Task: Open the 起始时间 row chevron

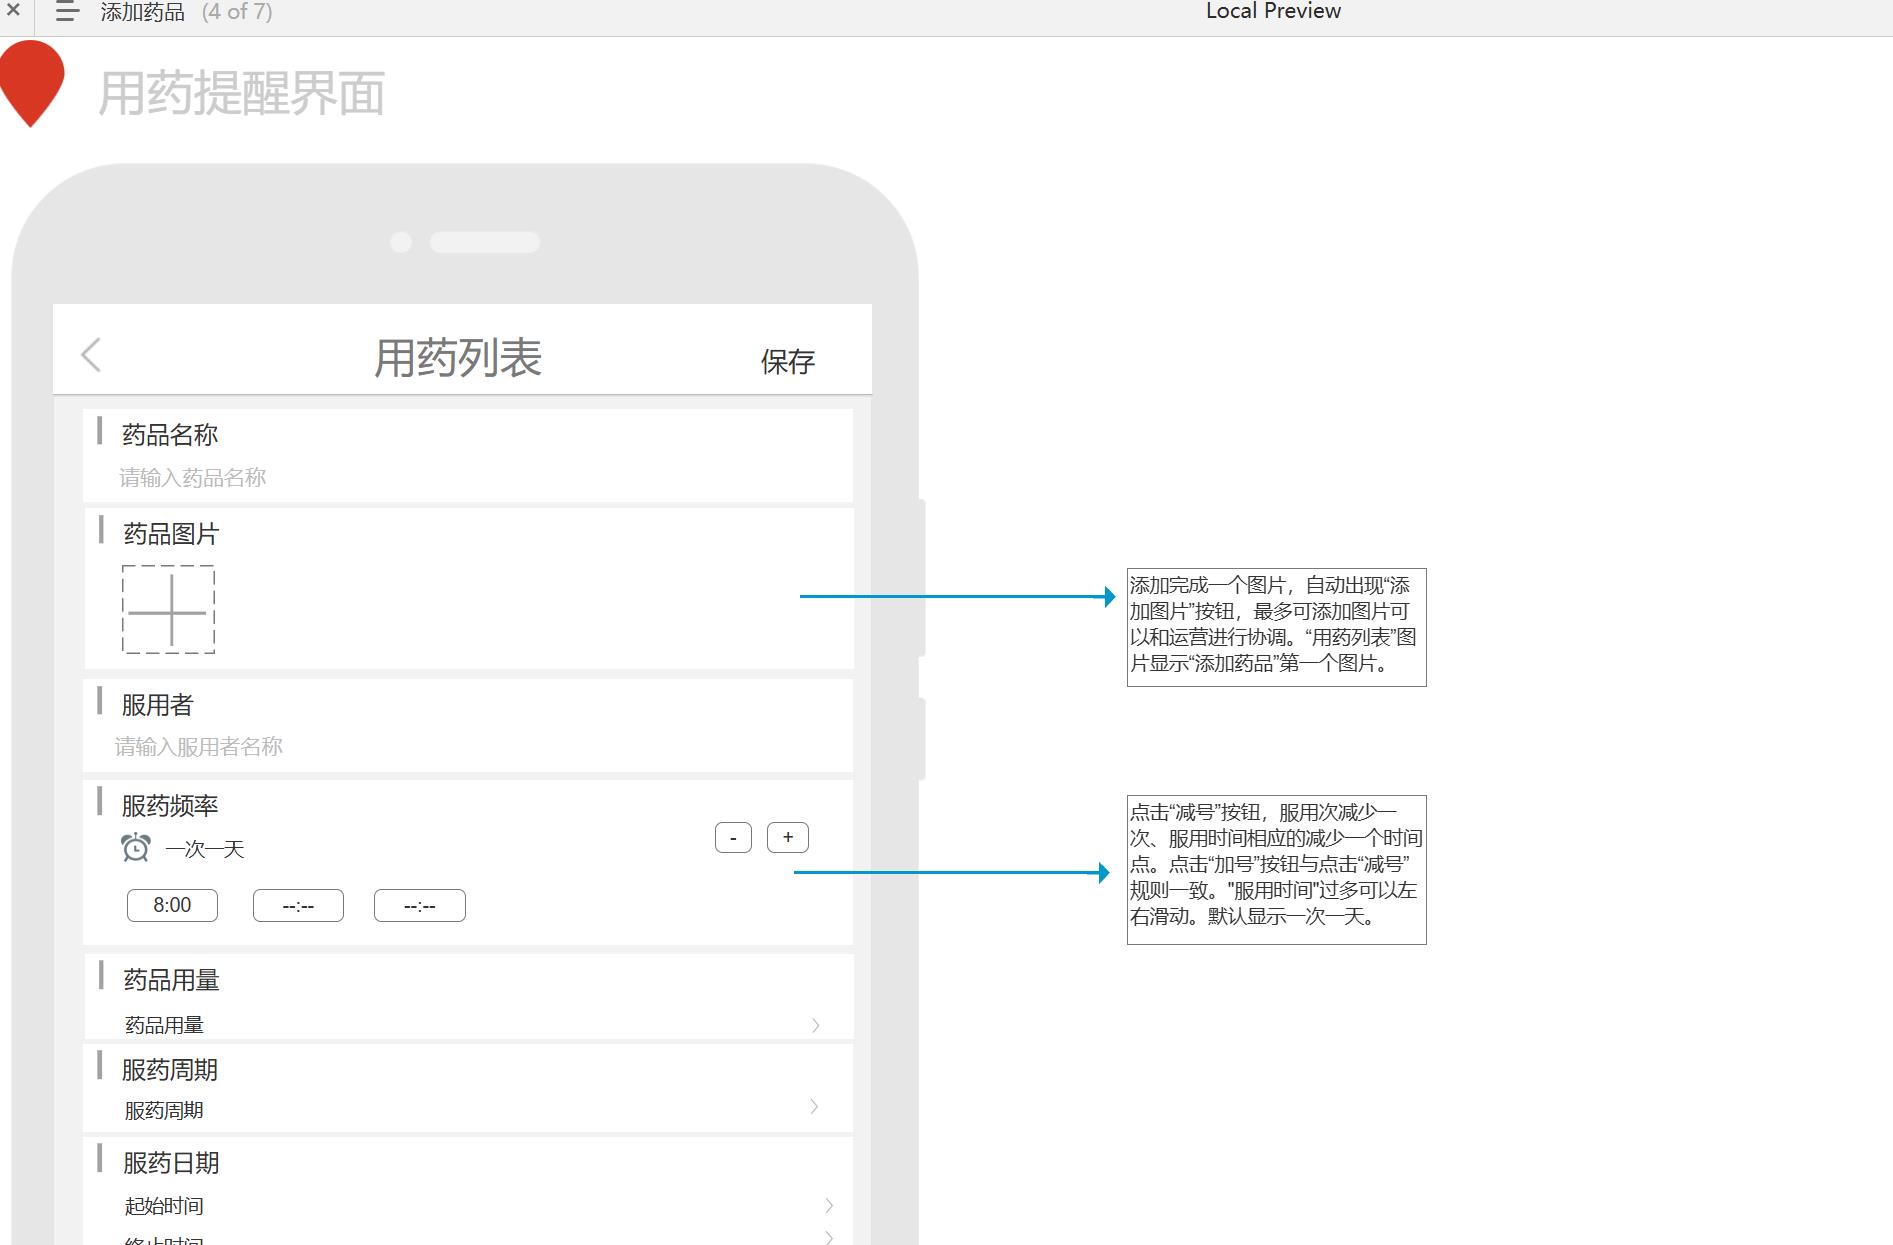Action: [x=829, y=1205]
